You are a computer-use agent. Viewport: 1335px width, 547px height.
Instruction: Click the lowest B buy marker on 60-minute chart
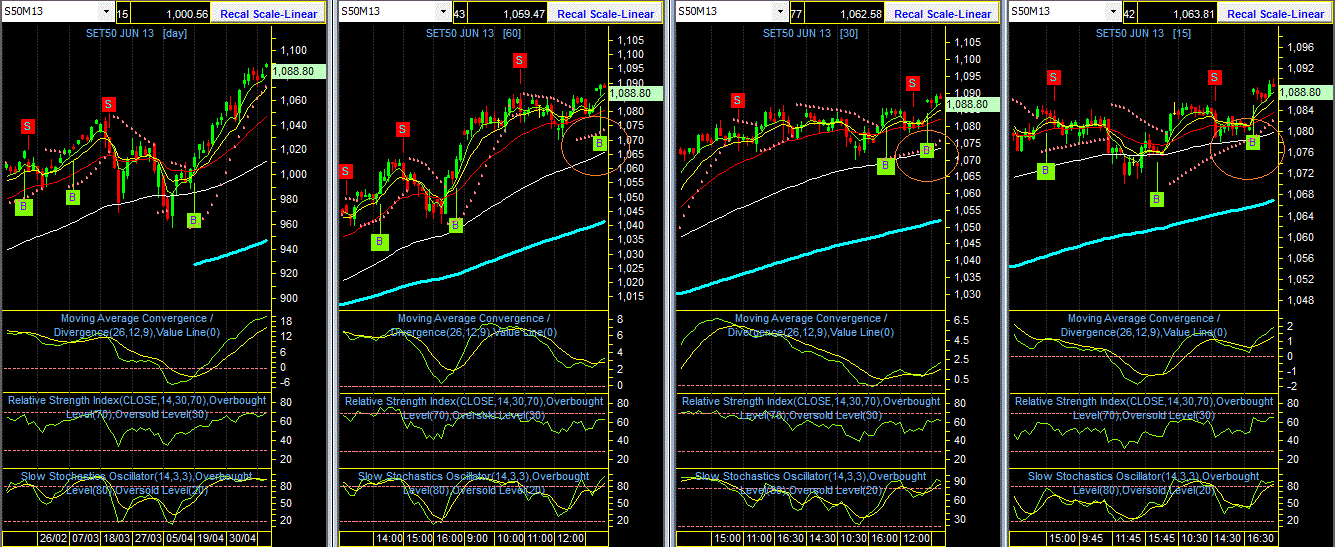point(379,241)
